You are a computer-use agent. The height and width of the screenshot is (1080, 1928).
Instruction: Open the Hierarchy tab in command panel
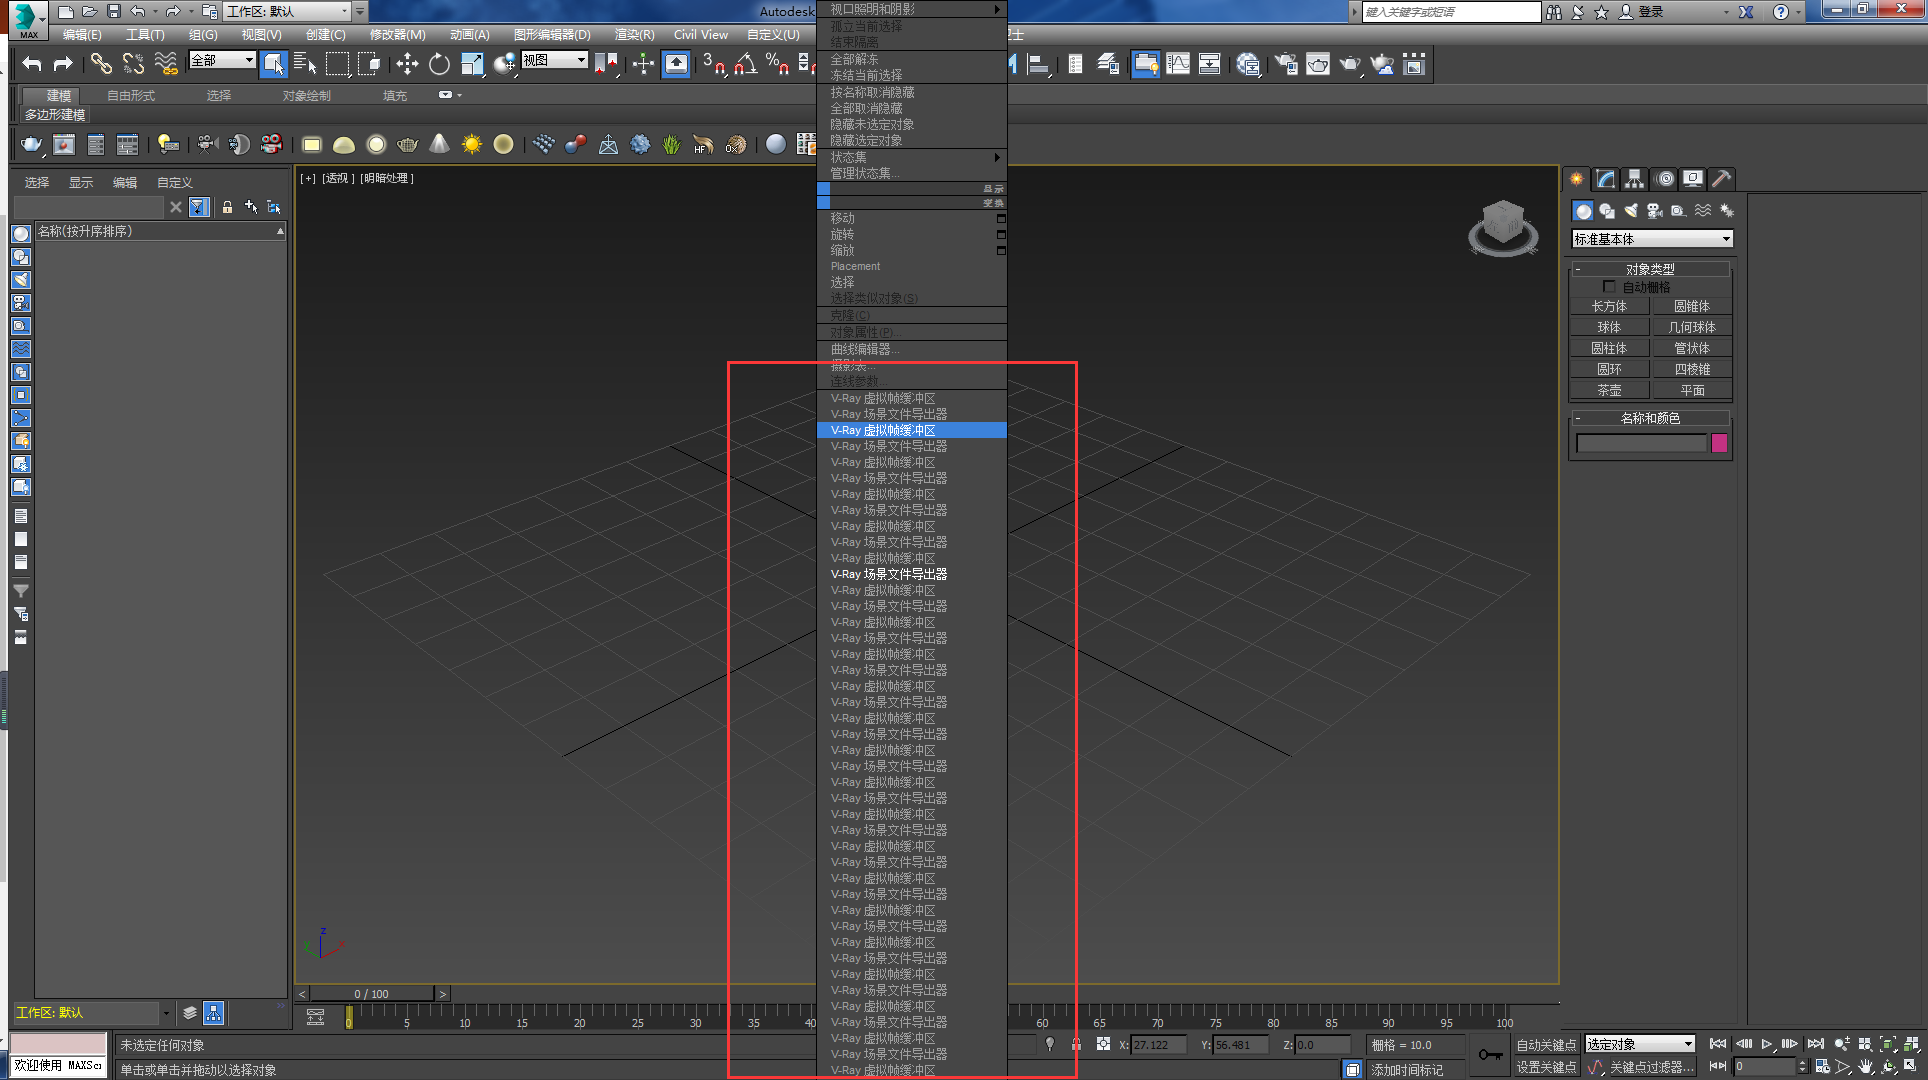pos(1634,179)
